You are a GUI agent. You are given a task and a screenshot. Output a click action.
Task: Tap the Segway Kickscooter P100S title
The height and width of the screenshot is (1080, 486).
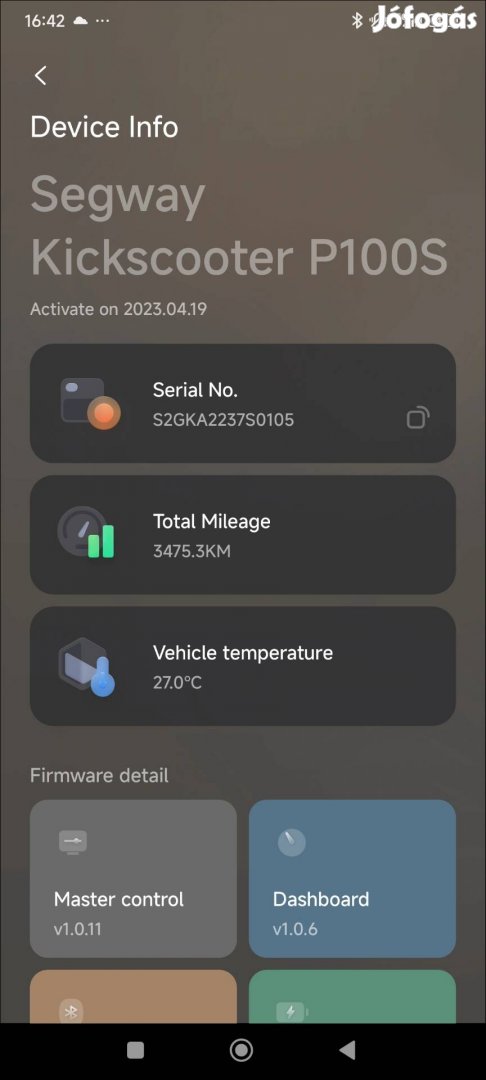point(239,226)
